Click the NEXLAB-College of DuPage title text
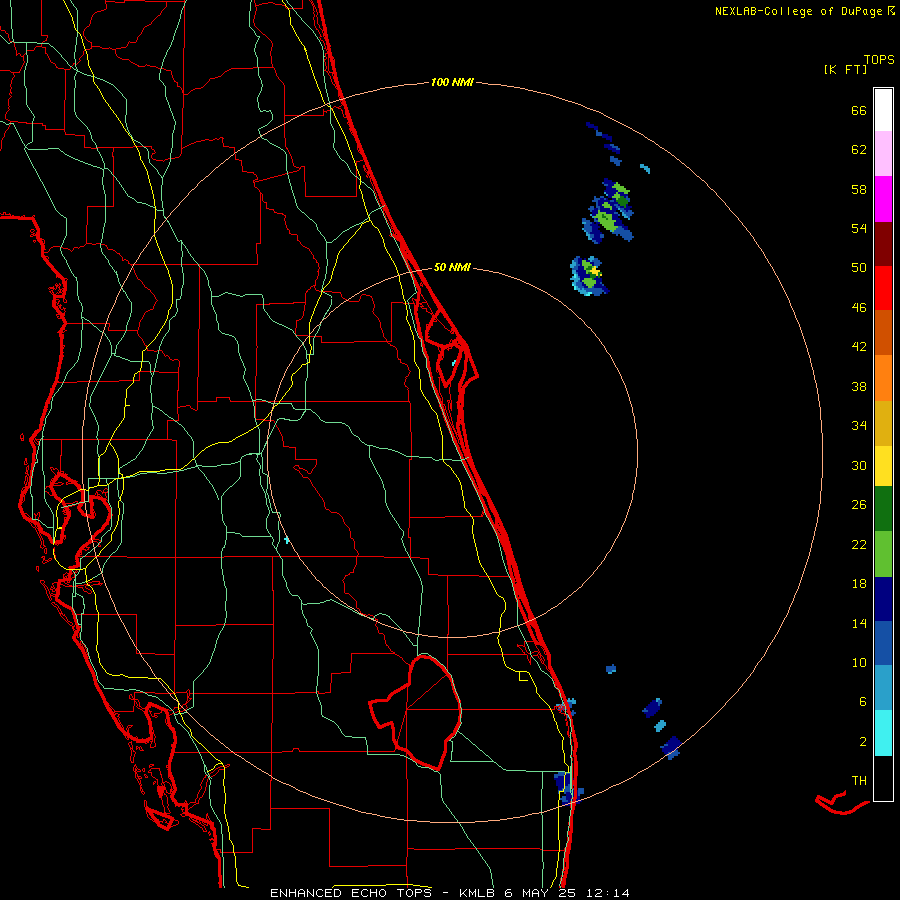Image resolution: width=900 pixels, height=900 pixels. point(804,11)
